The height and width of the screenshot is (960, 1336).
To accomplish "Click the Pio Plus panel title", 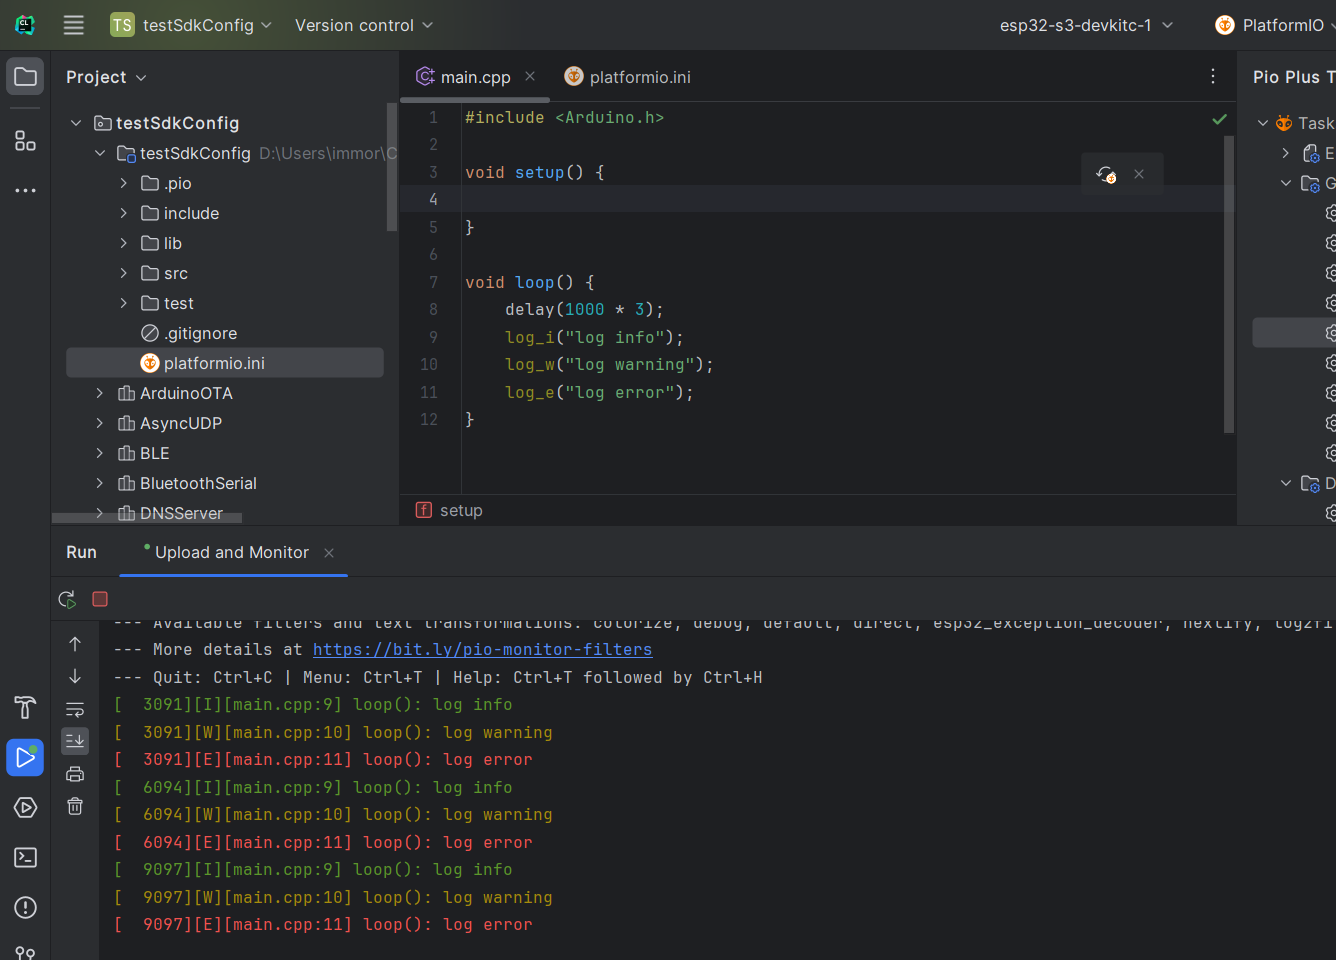I will pyautogui.click(x=1294, y=77).
